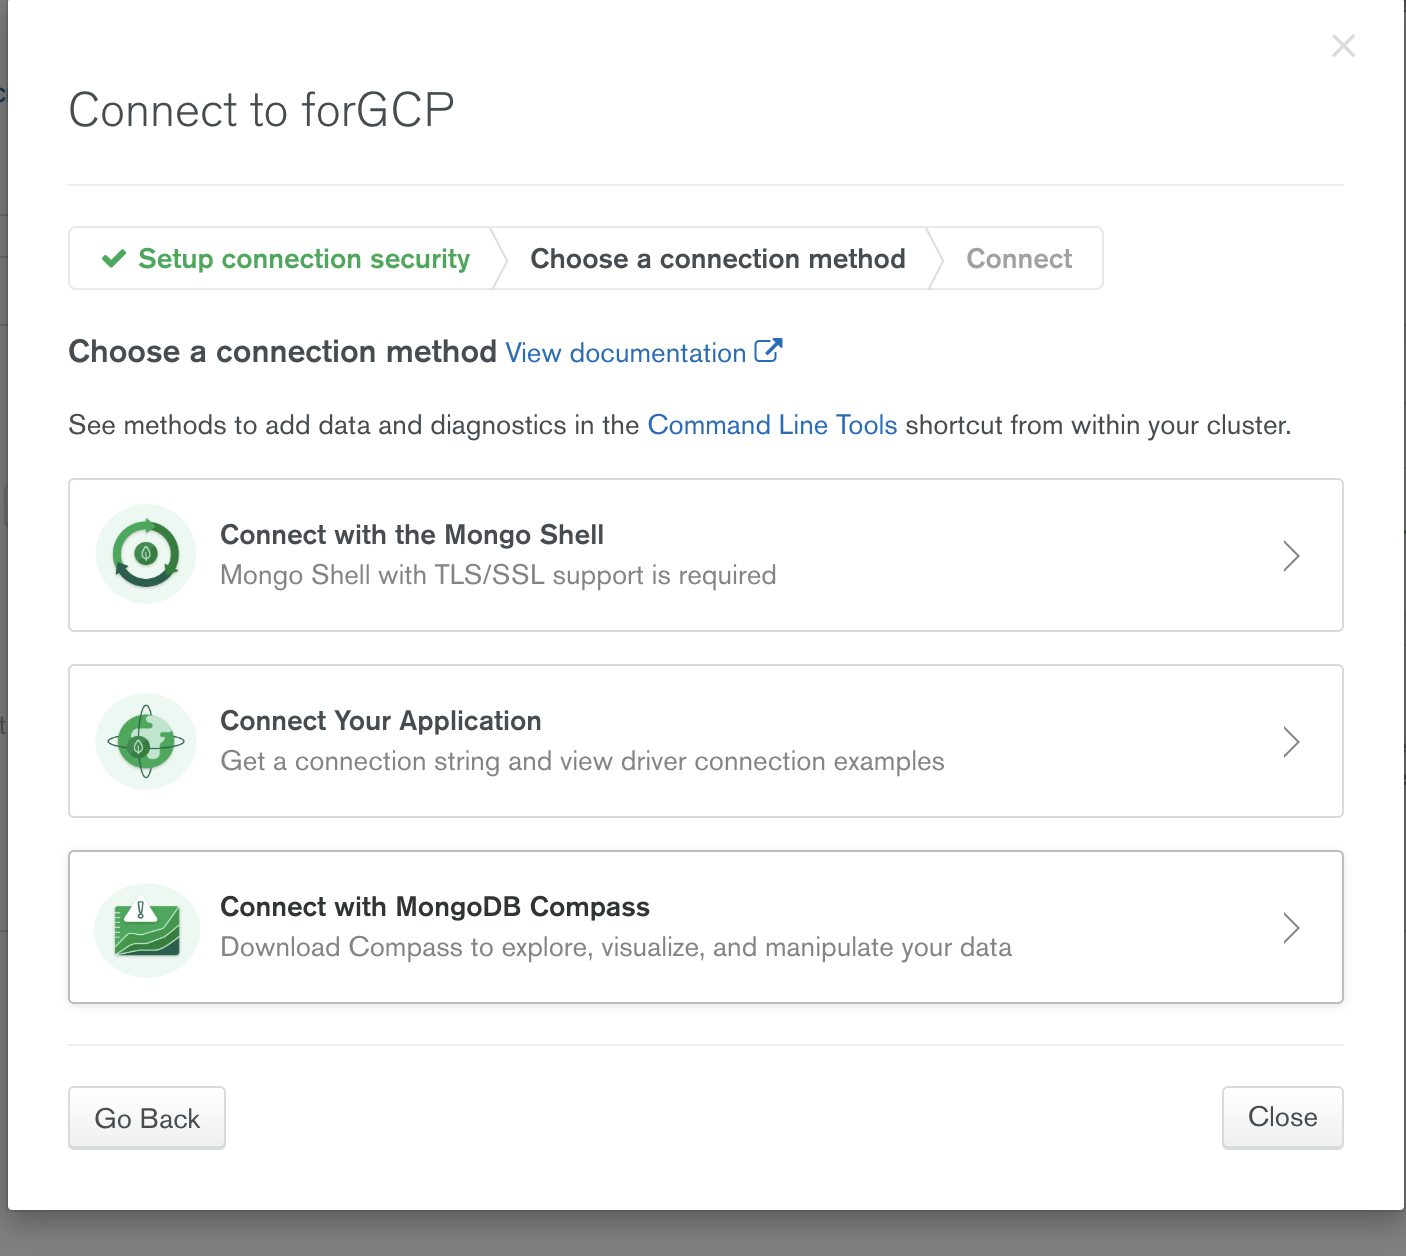Viewport: 1406px width, 1256px height.
Task: Expand the Mongo Shell option chevron
Action: coord(1291,556)
